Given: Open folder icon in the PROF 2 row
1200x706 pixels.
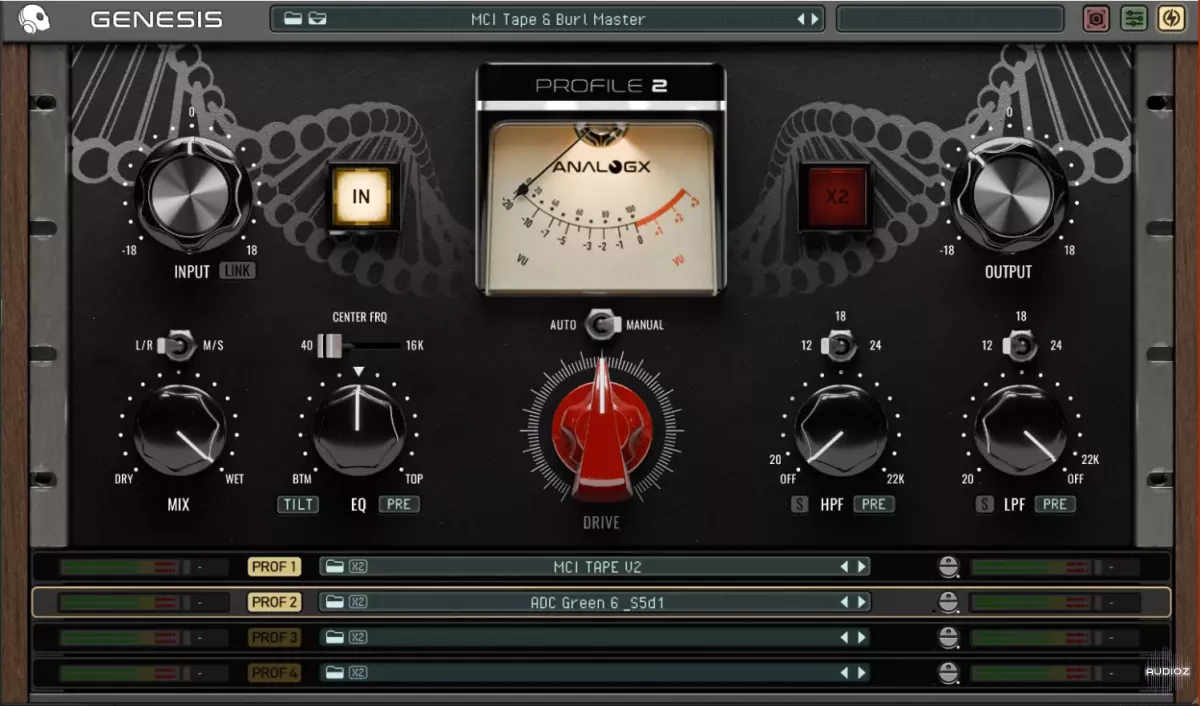Looking at the screenshot, I should (x=335, y=602).
